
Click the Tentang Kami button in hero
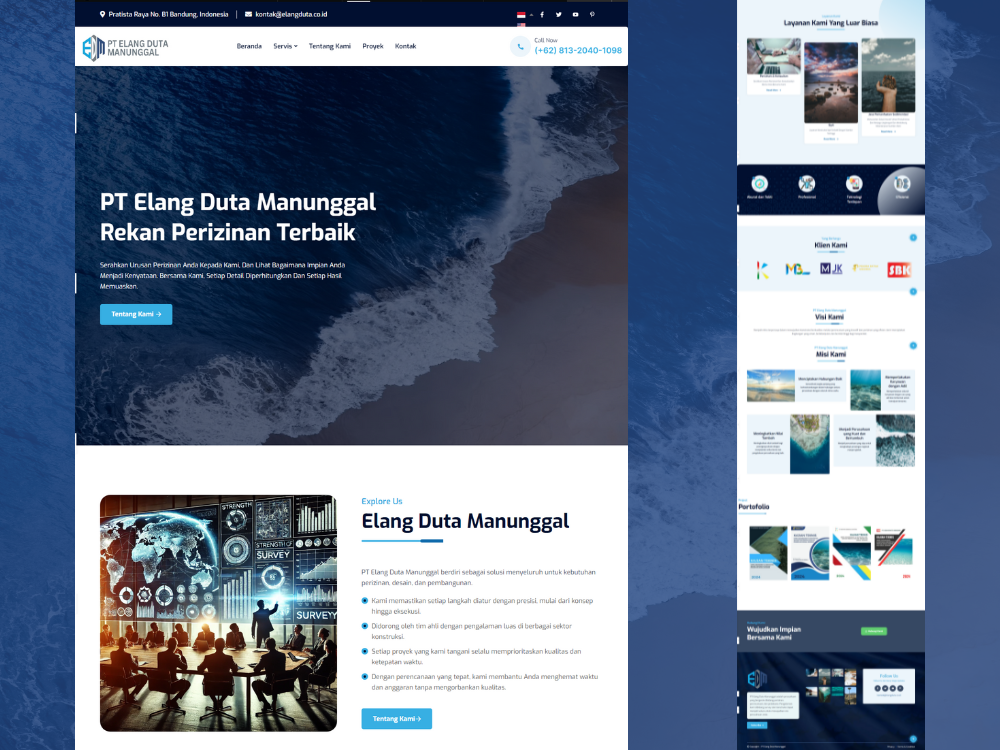tap(136, 314)
